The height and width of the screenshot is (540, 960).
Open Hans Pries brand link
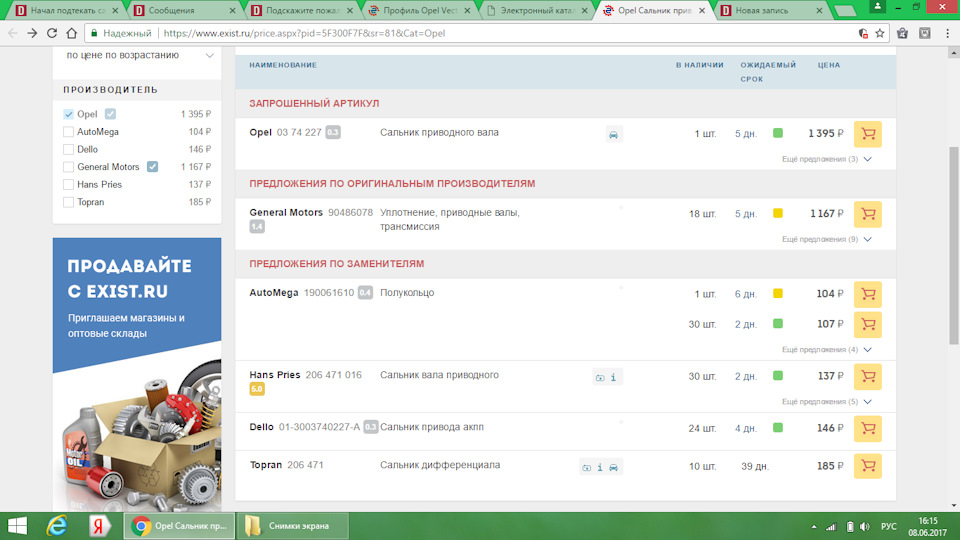point(275,375)
